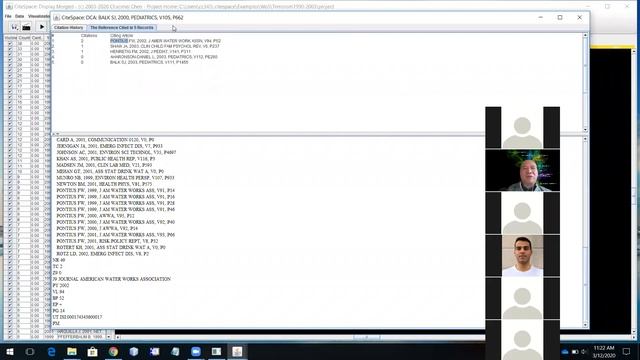Click Visible column header in main table

11,38
